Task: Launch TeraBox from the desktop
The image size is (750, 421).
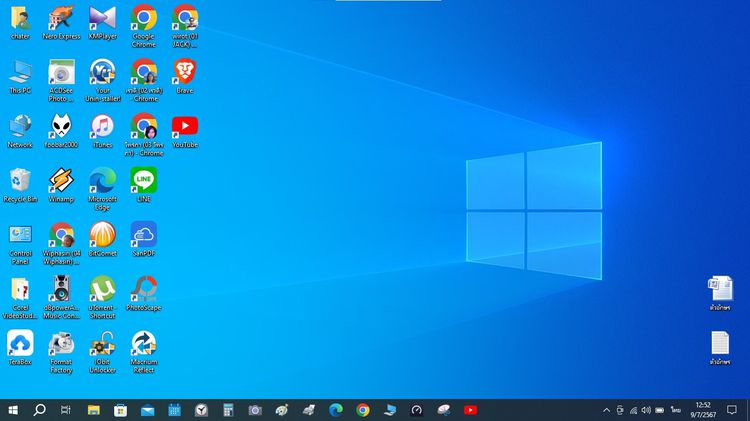Action: [20, 348]
